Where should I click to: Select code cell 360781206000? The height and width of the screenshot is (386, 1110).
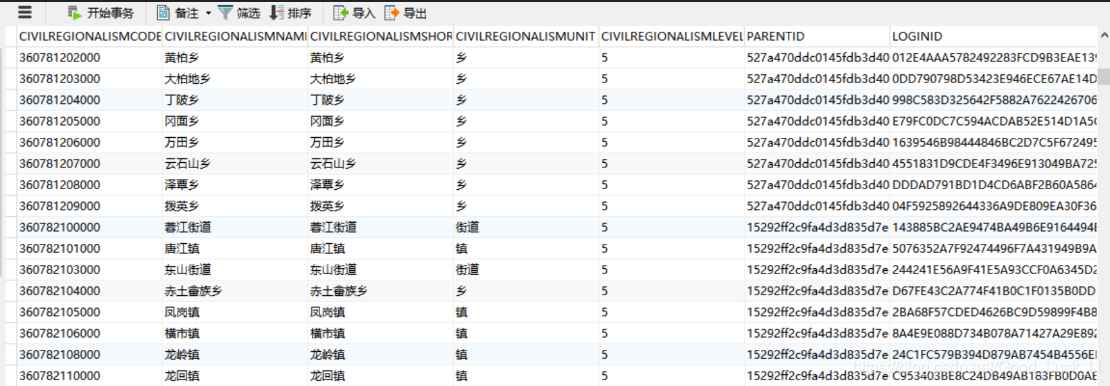pyautogui.click(x=89, y=142)
